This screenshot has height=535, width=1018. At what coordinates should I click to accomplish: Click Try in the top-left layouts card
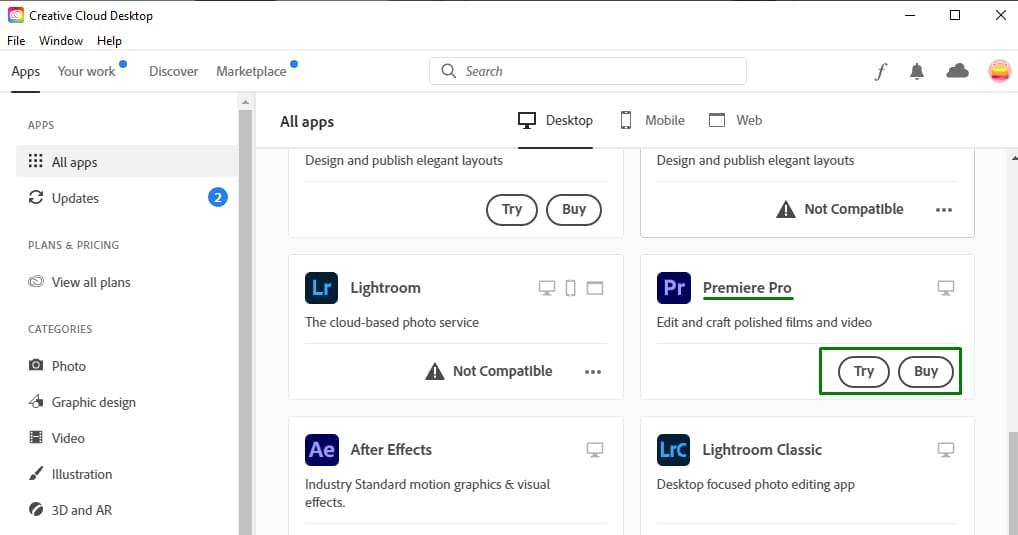512,210
